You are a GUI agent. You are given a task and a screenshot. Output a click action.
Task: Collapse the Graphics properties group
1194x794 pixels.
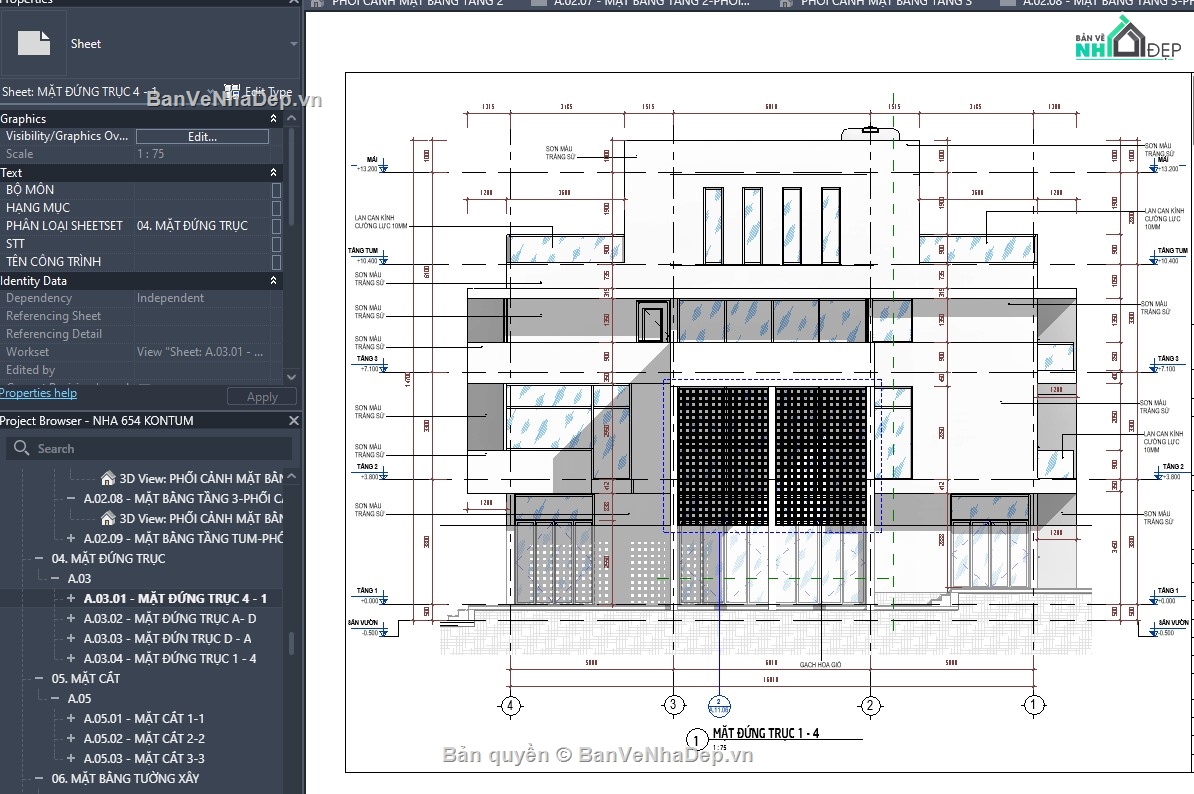pos(273,119)
